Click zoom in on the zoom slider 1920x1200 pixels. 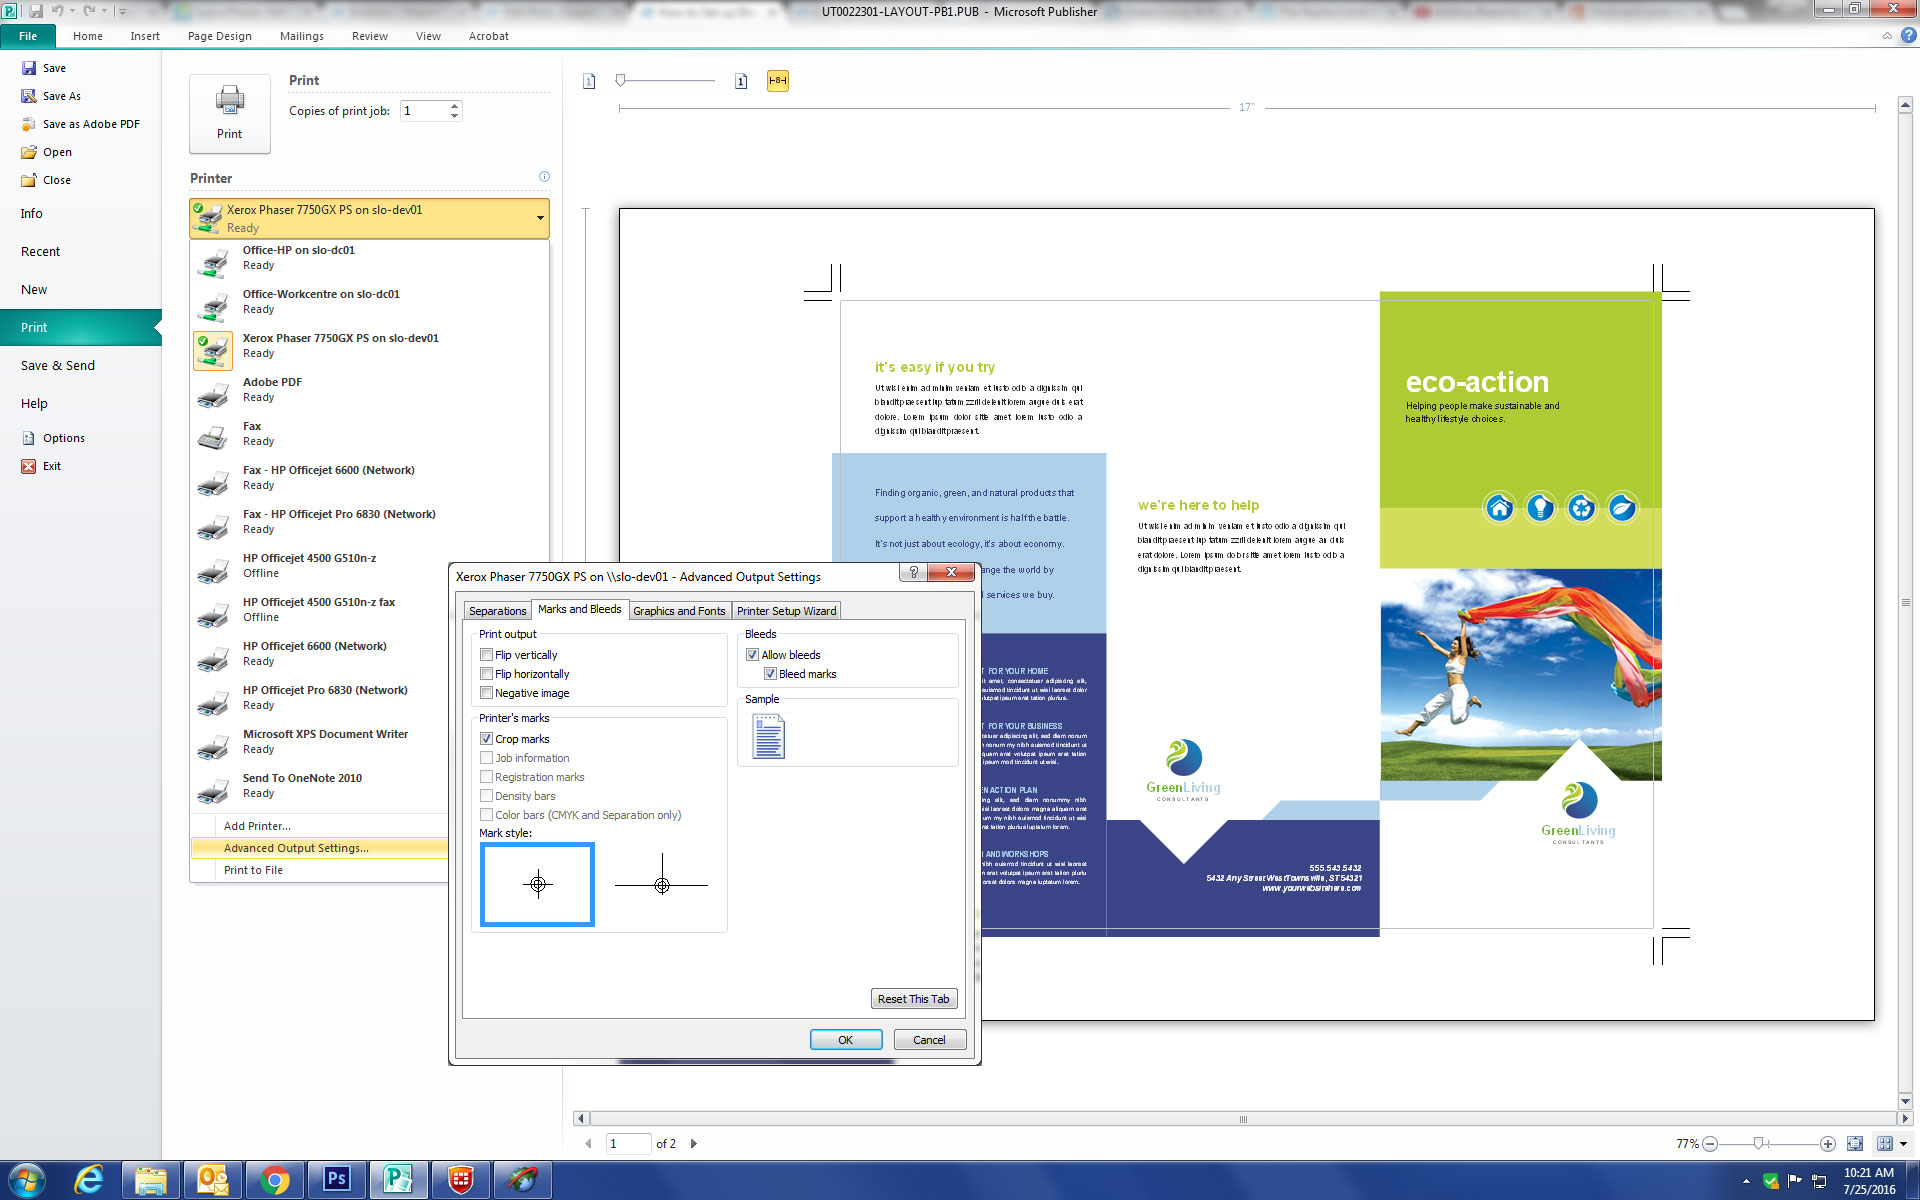point(1828,1143)
